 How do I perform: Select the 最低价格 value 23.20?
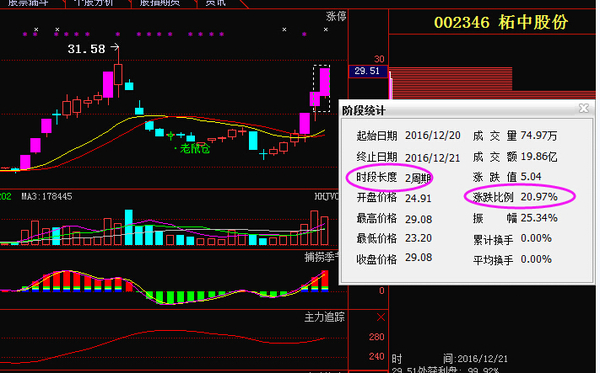[x=419, y=238]
